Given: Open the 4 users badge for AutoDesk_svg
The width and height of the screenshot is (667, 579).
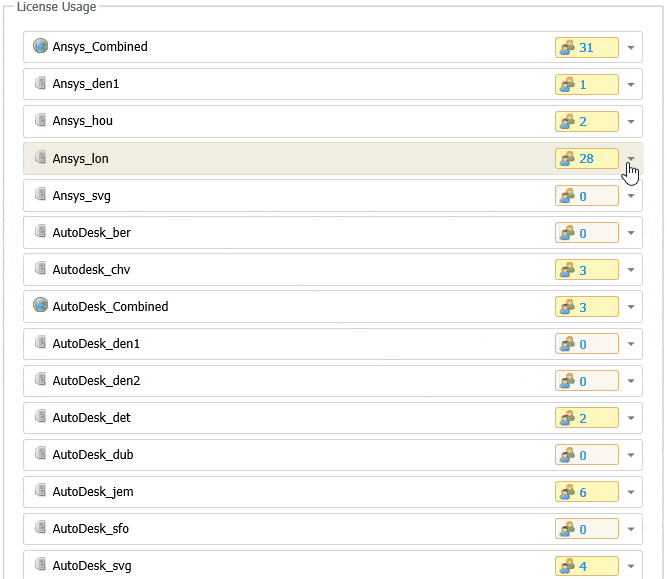Looking at the screenshot, I should click(x=587, y=566).
